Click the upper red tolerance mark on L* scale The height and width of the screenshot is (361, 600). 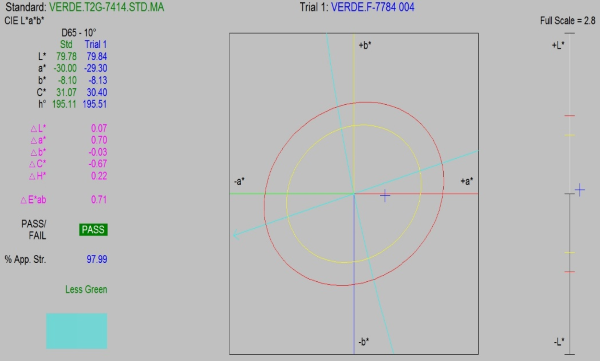click(x=570, y=115)
